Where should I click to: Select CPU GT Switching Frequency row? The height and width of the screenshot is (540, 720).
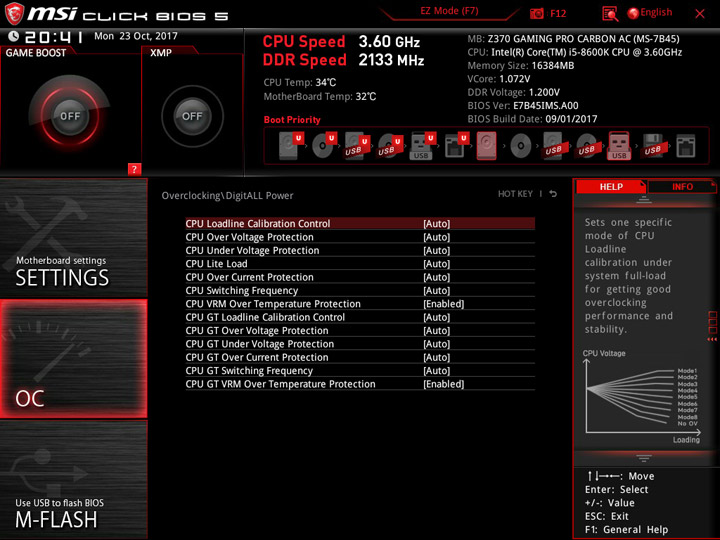point(360,370)
